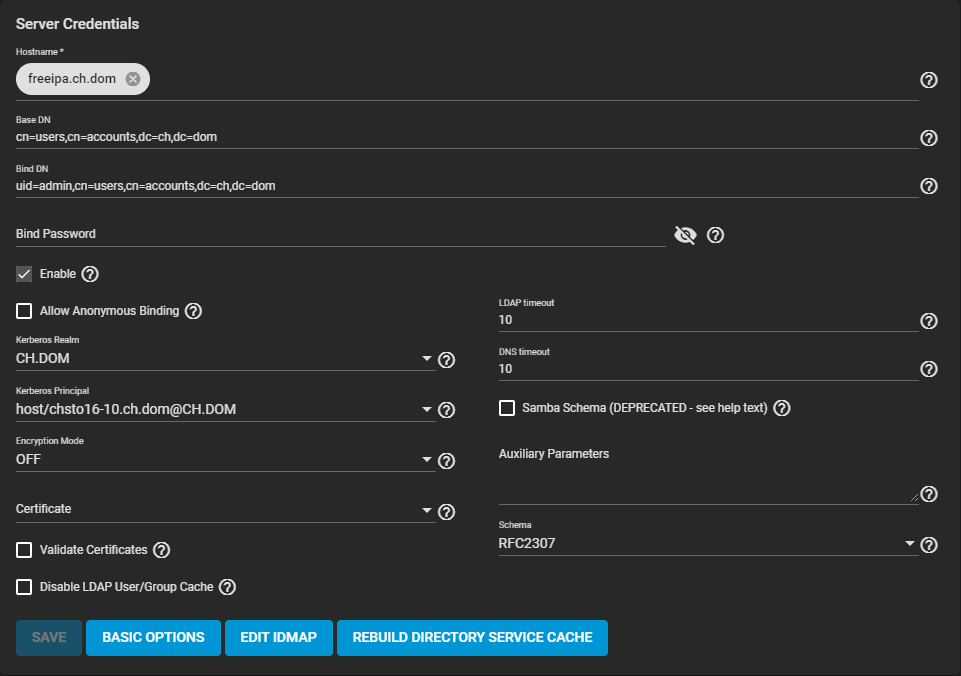
Task: Check Allow Anonymous Binding
Action: (x=24, y=311)
